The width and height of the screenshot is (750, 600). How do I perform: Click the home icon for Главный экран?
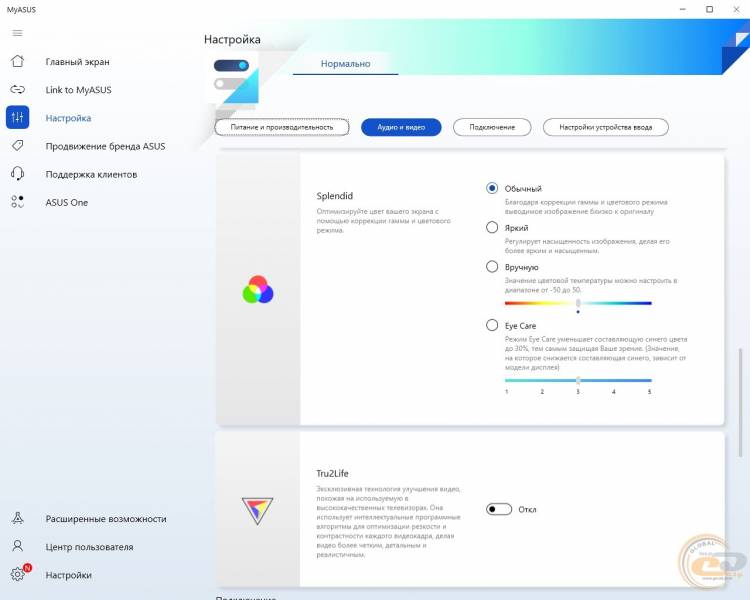tap(18, 61)
